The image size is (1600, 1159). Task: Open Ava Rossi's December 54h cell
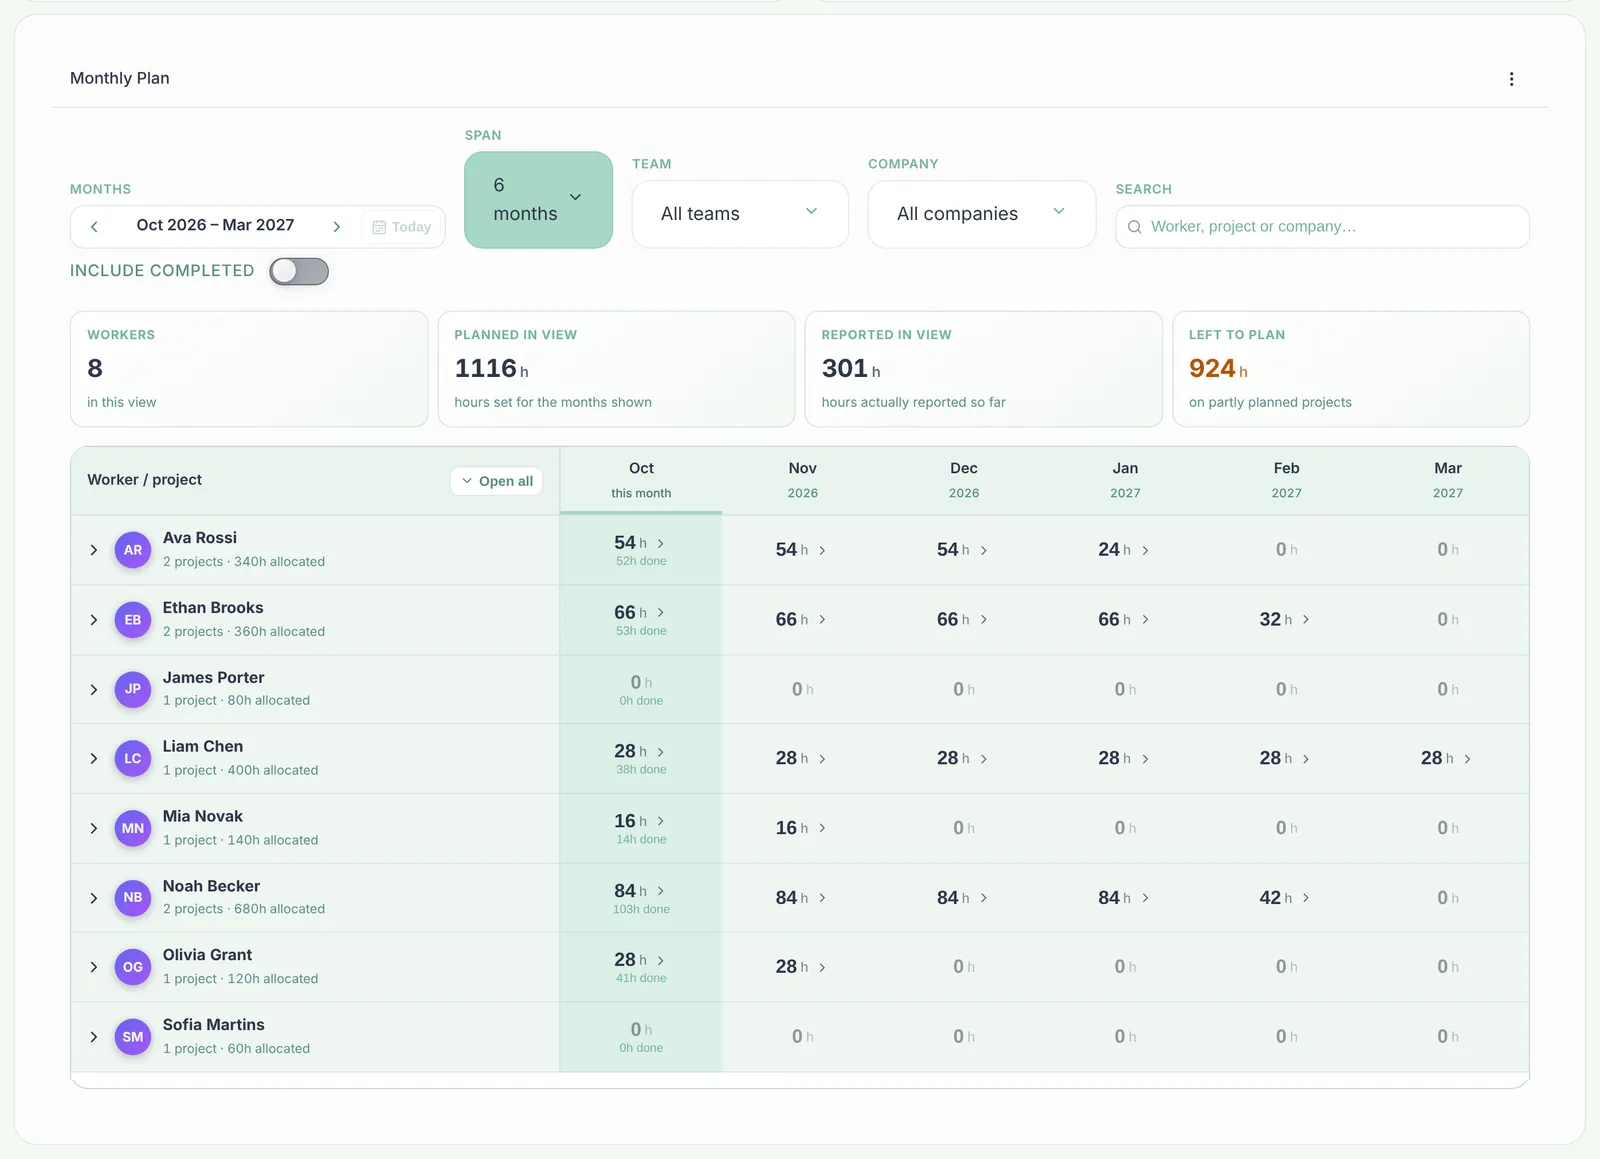[x=962, y=550]
